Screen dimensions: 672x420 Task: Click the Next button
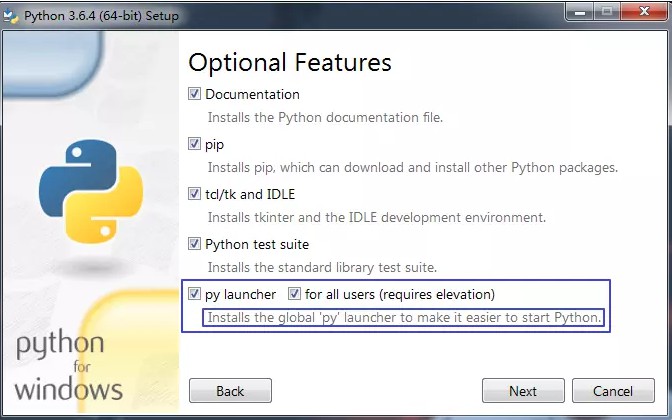[x=523, y=390]
